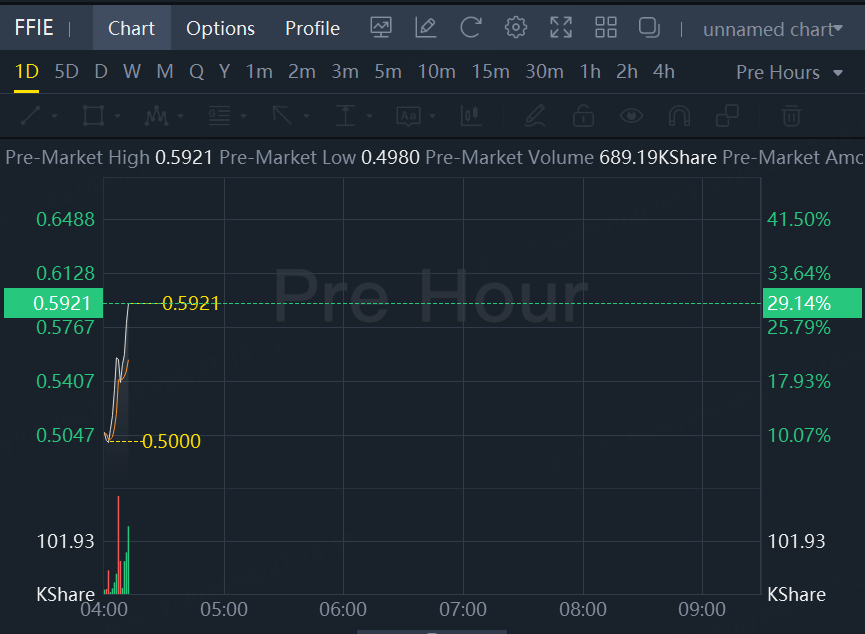Switch to the Profile tab
Screen dimensions: 865x634
click(312, 28)
